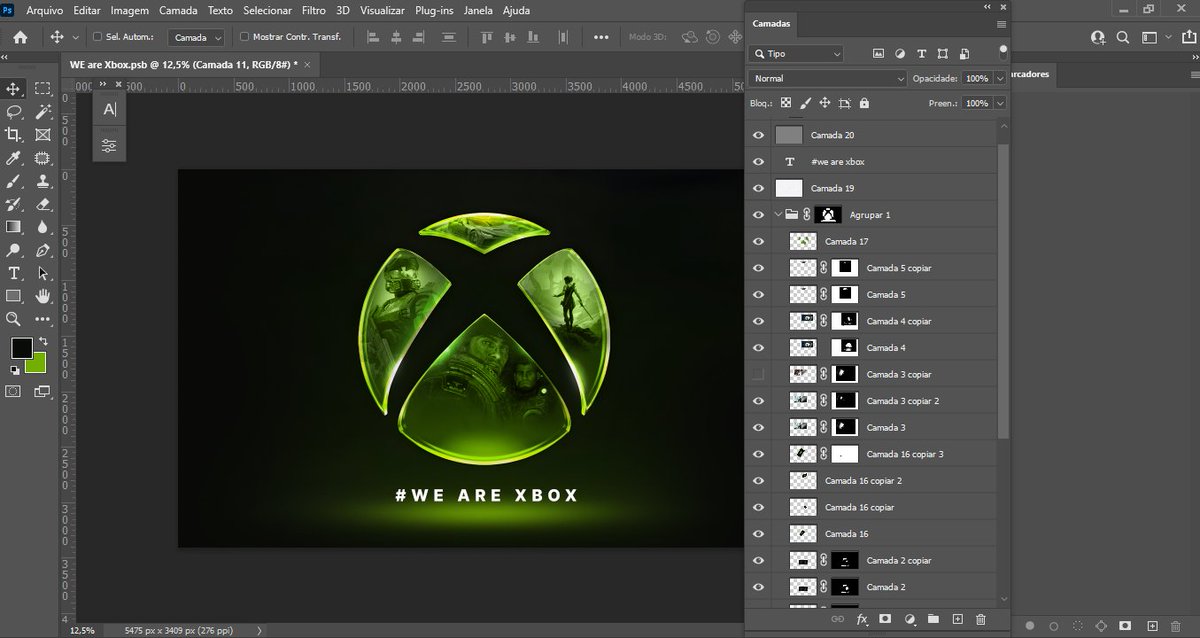Image resolution: width=1200 pixels, height=638 pixels.
Task: Toggle Quick Mask mode icon
Action: (13, 391)
